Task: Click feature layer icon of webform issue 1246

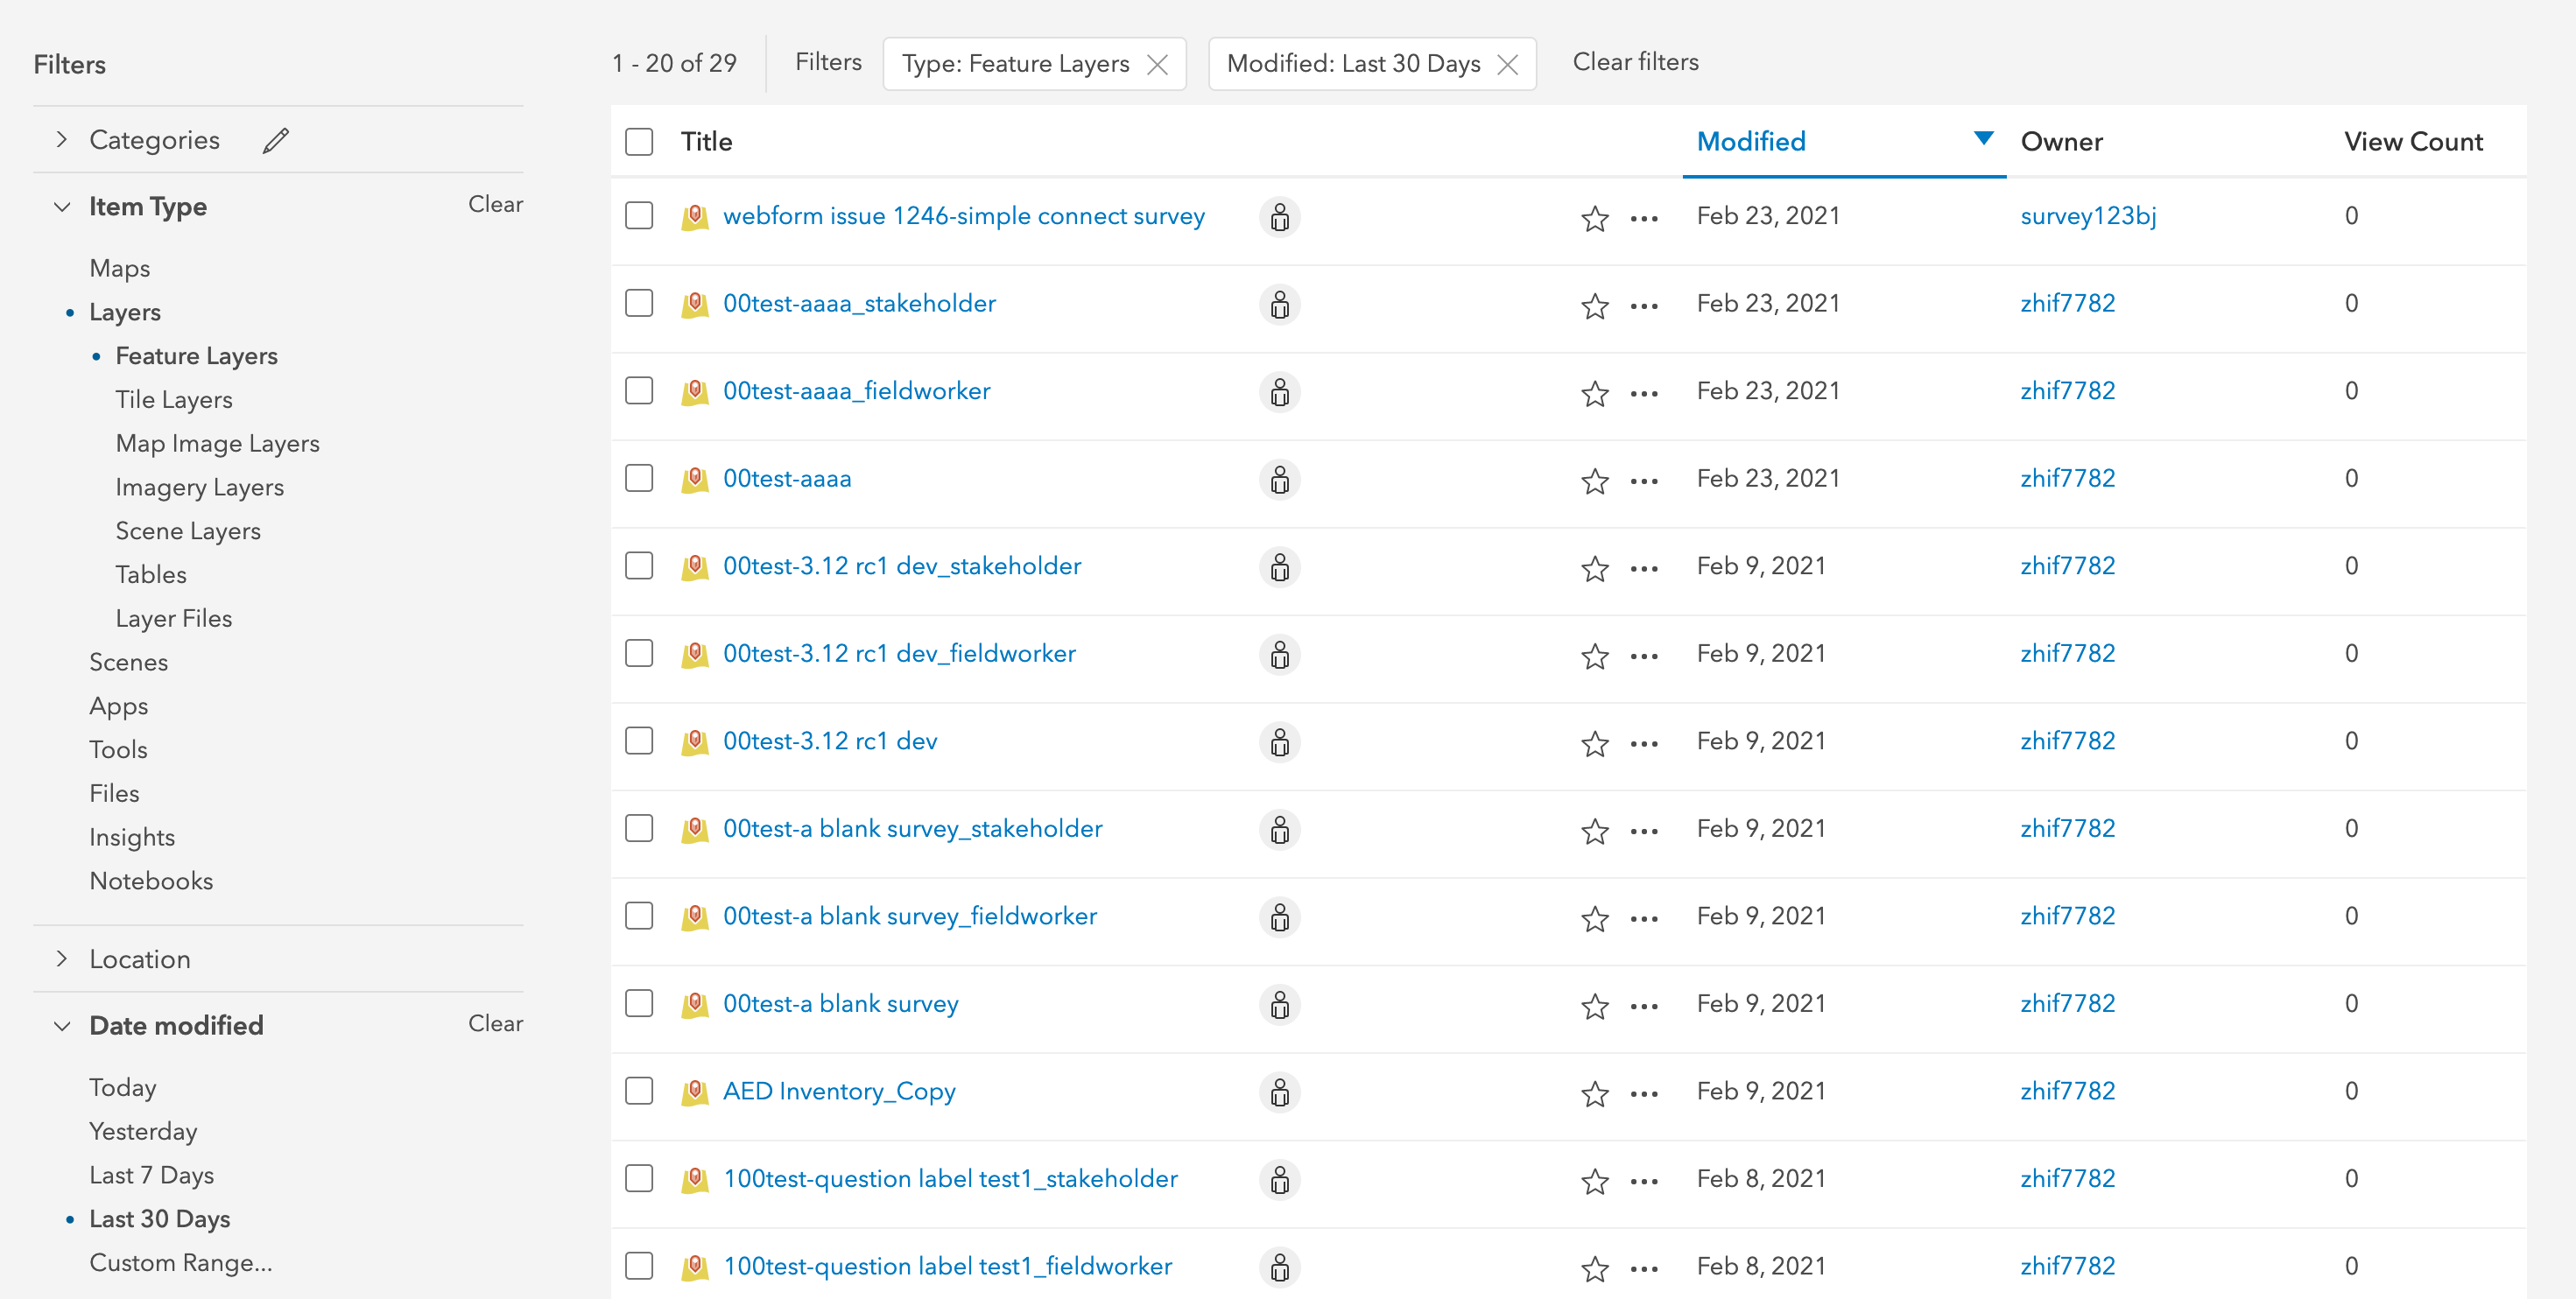Action: (694, 217)
